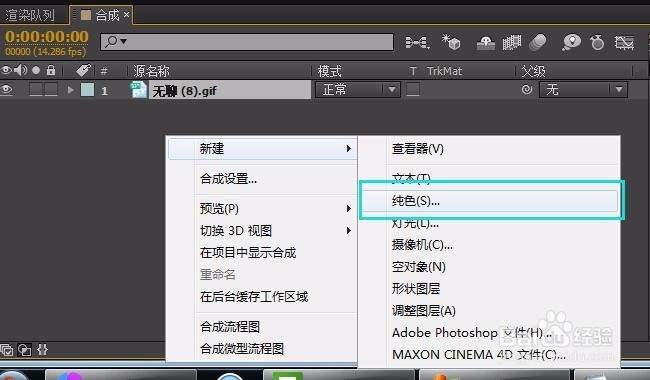Expand the transfer controls pane icon

pyautogui.click(x=24, y=350)
